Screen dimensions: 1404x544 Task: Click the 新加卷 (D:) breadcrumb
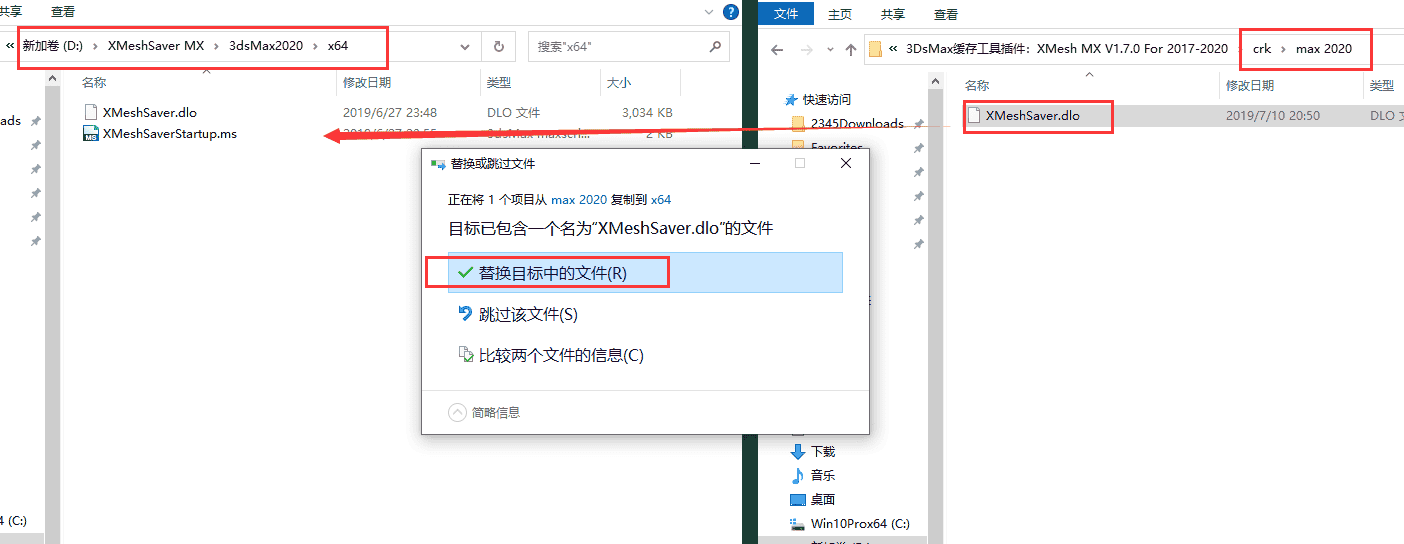(53, 46)
